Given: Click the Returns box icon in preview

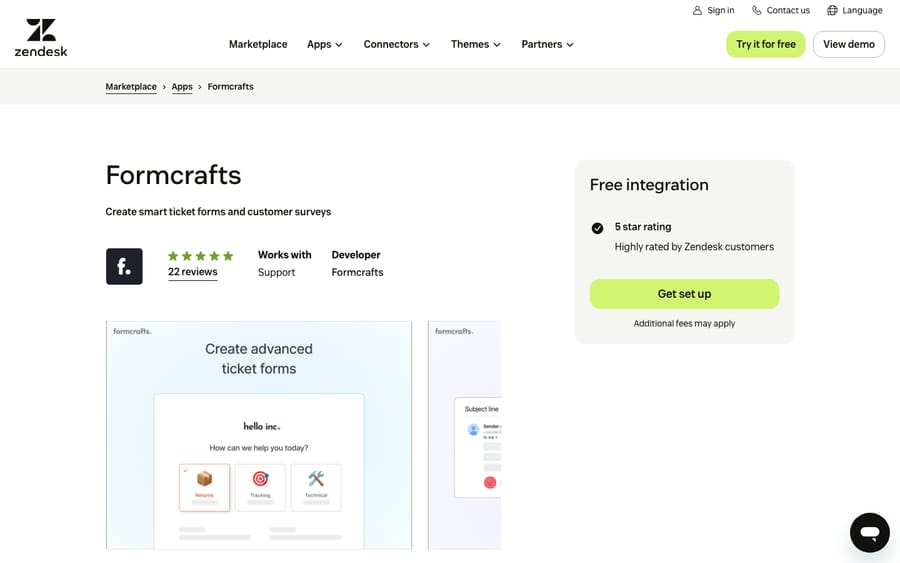Looking at the screenshot, I should pyautogui.click(x=204, y=478).
